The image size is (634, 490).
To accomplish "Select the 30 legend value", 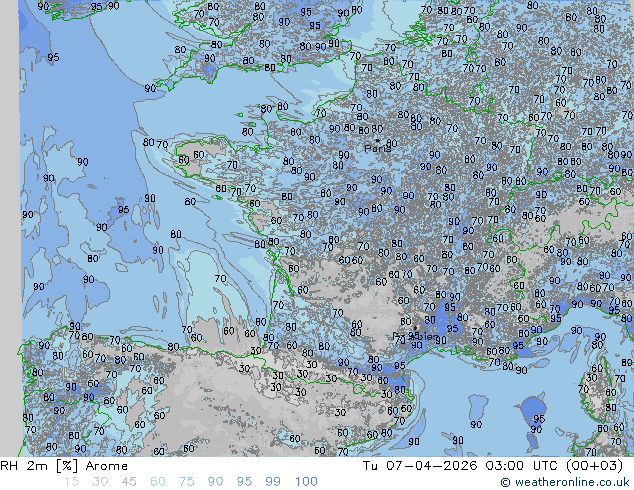I will pos(100,482).
